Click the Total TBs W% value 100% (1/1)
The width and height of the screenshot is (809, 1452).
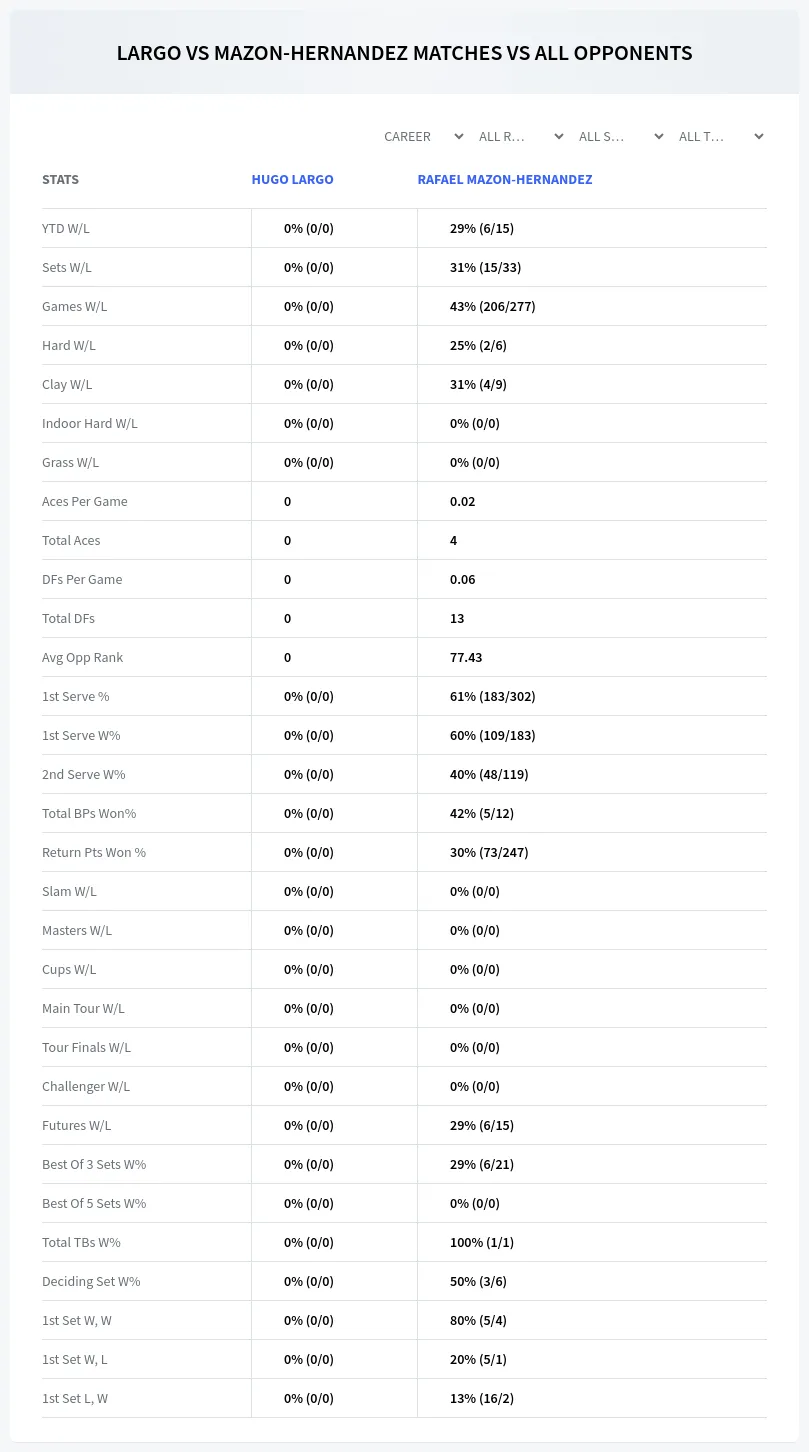point(482,1242)
